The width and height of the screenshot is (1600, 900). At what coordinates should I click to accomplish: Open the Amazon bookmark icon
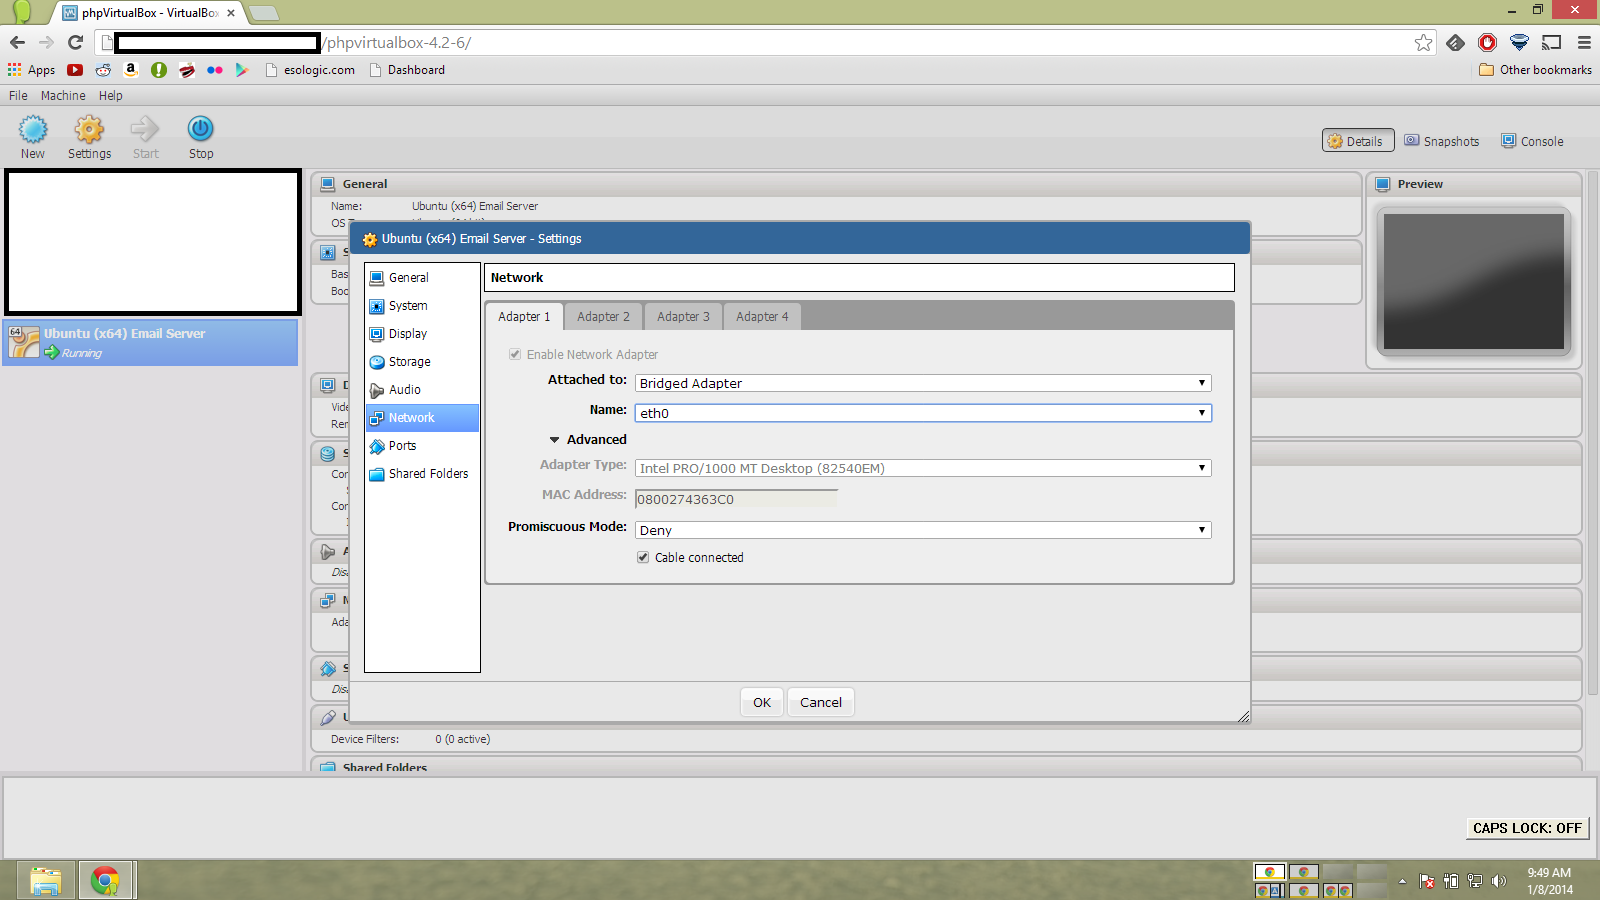tap(131, 70)
